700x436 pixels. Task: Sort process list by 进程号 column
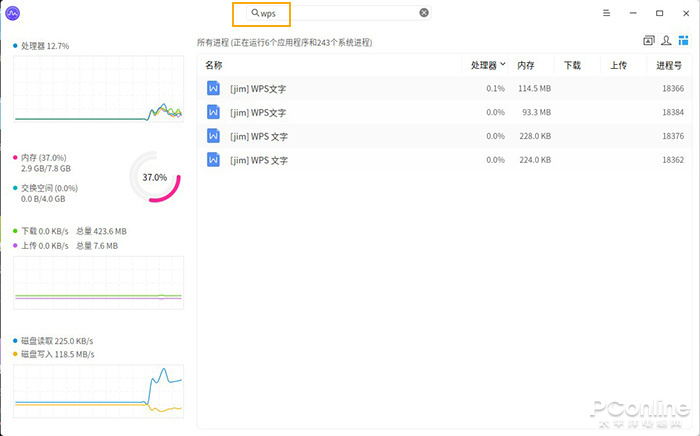tap(669, 65)
